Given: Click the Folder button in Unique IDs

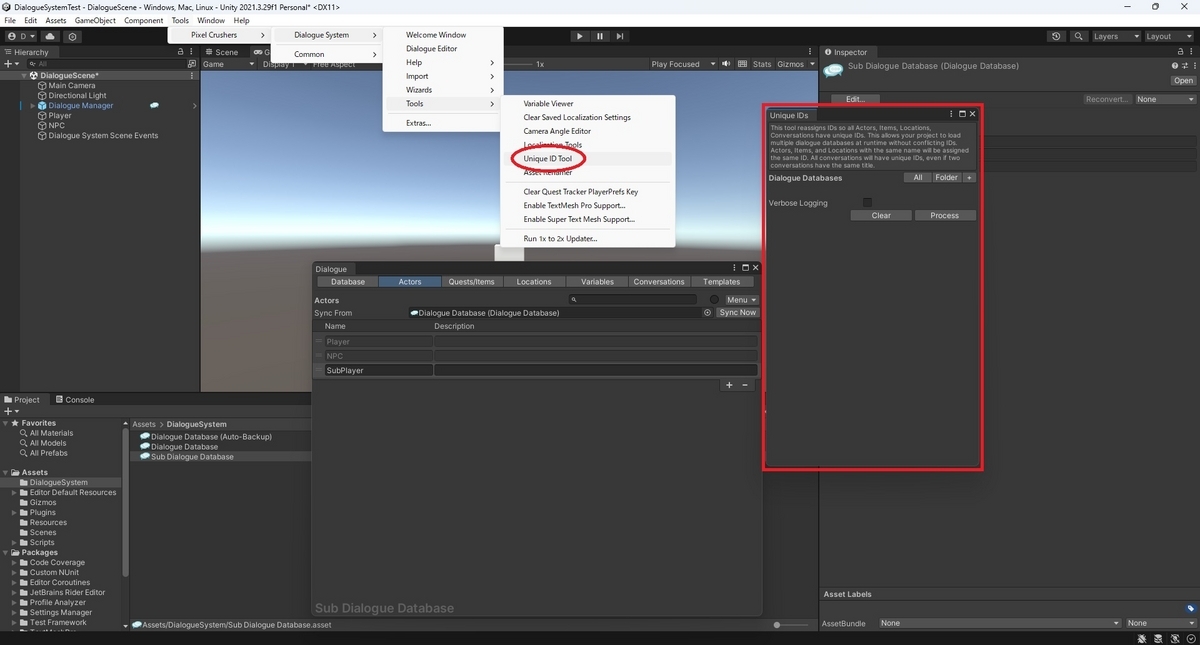Looking at the screenshot, I should coord(946,178).
